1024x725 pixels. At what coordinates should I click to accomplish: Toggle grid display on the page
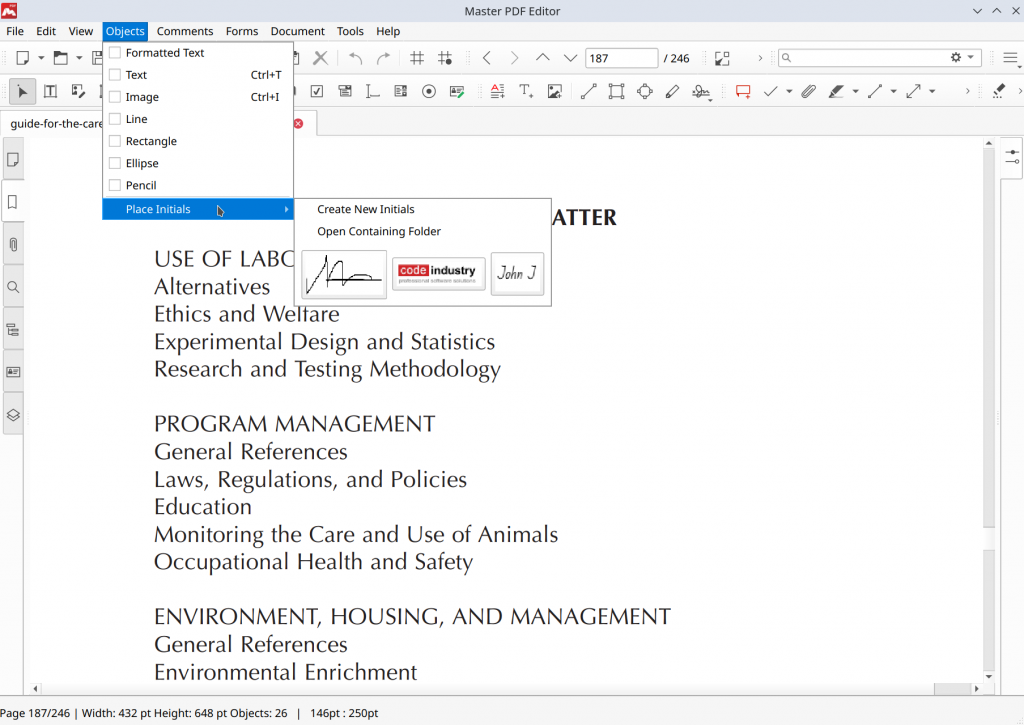417,58
